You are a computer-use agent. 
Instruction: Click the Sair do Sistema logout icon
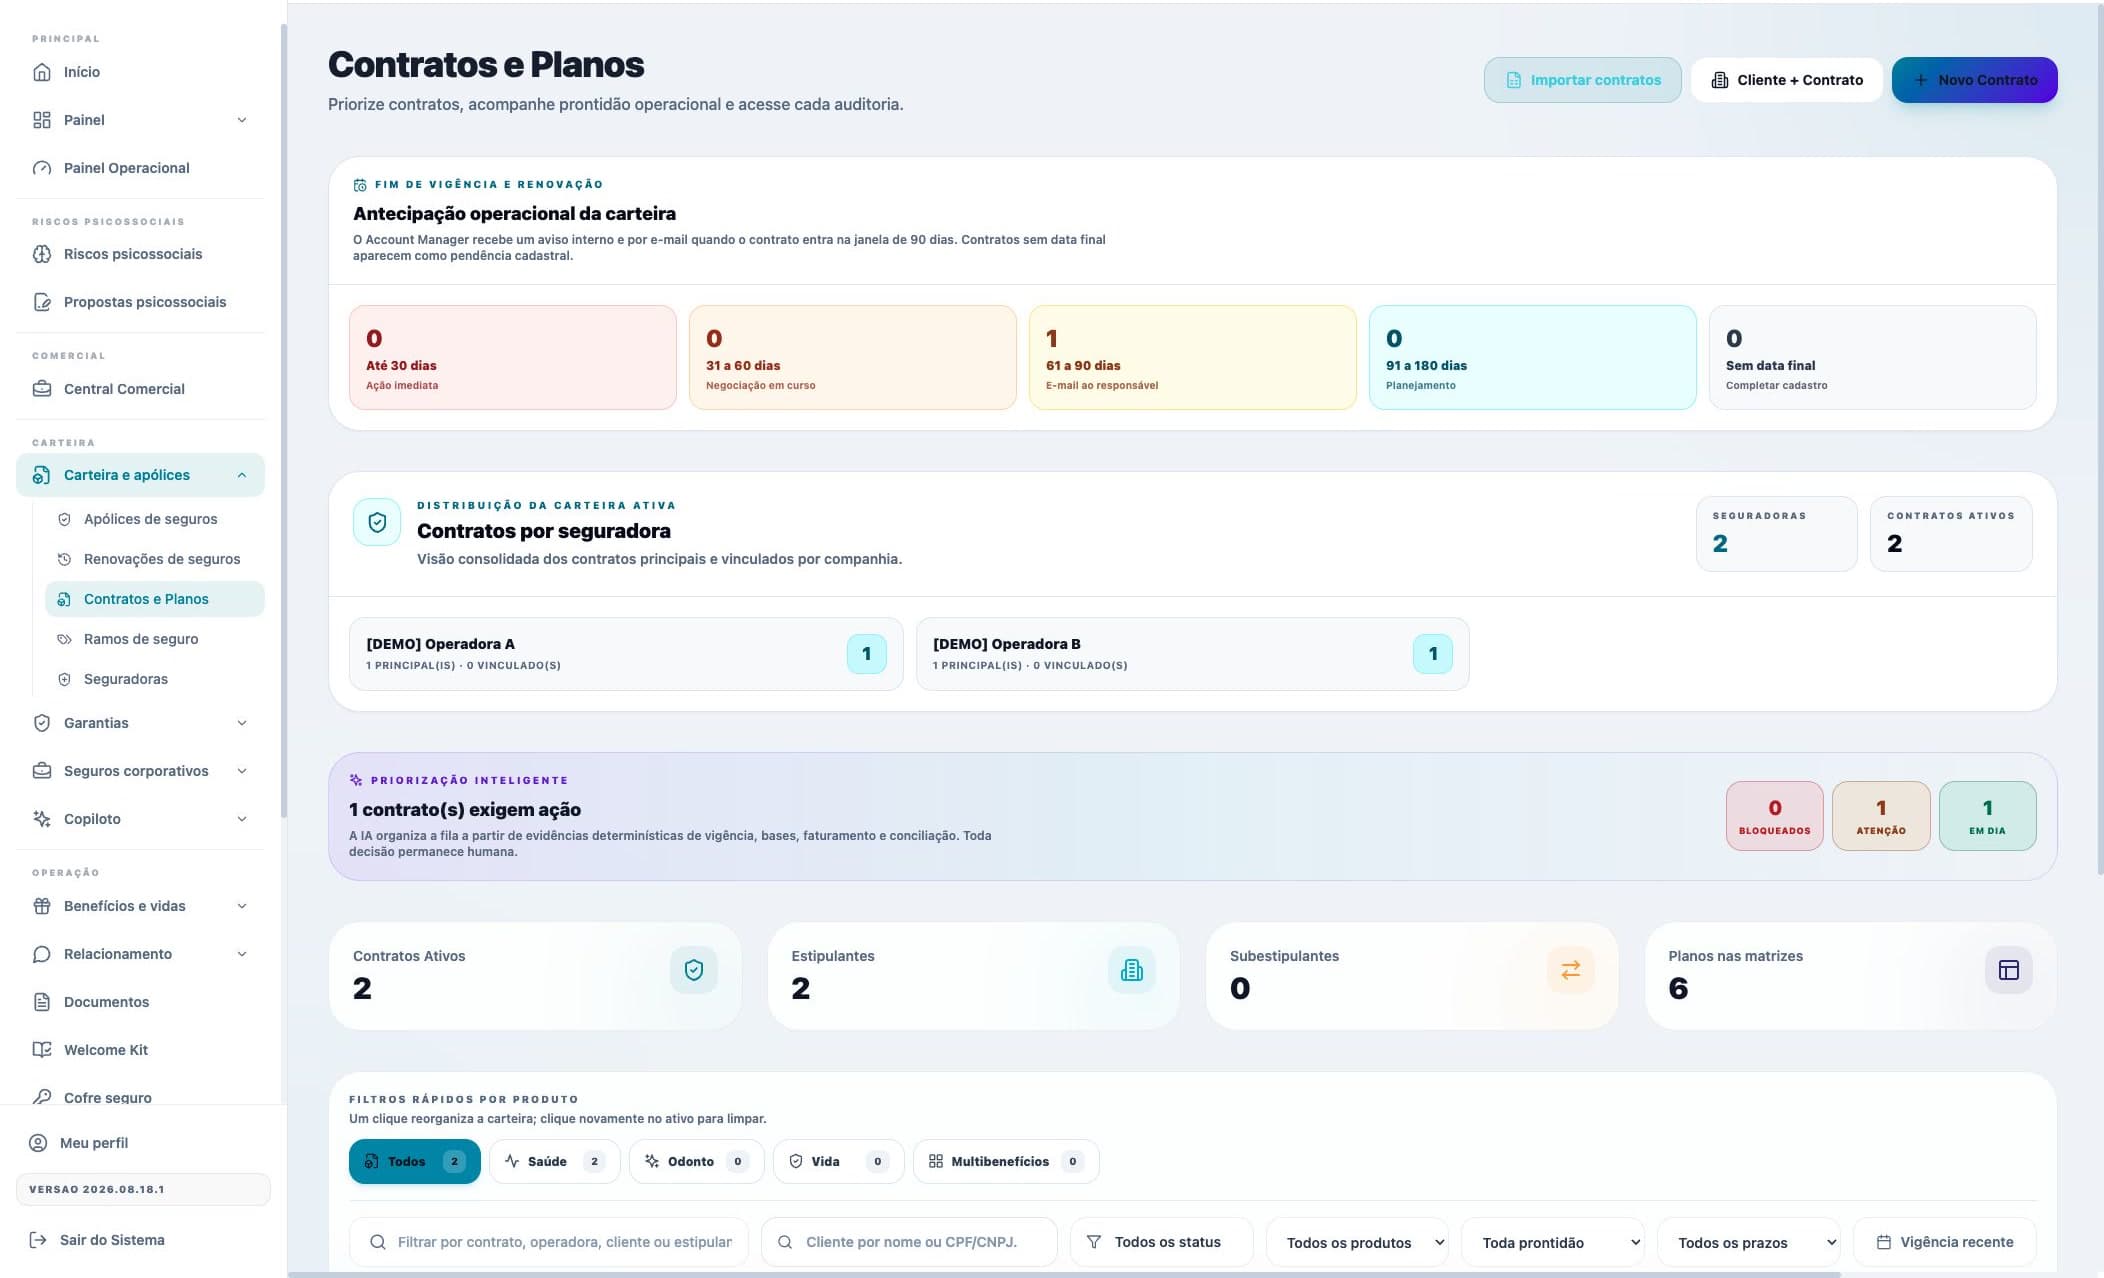pyautogui.click(x=38, y=1240)
